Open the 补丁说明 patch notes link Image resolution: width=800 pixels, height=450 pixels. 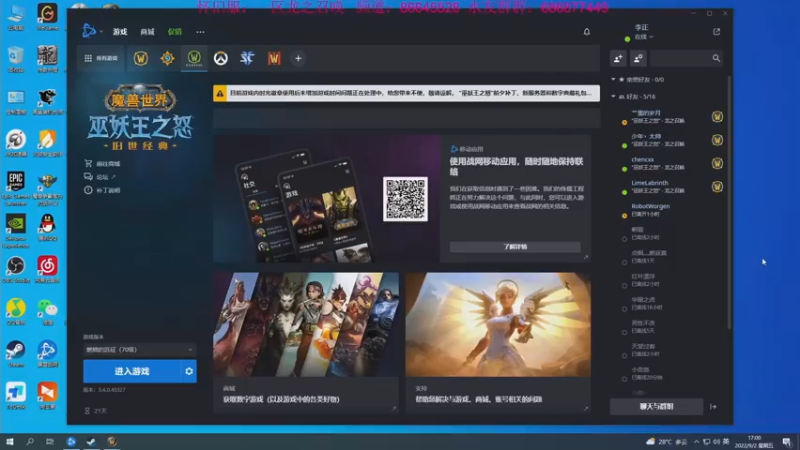pos(103,190)
